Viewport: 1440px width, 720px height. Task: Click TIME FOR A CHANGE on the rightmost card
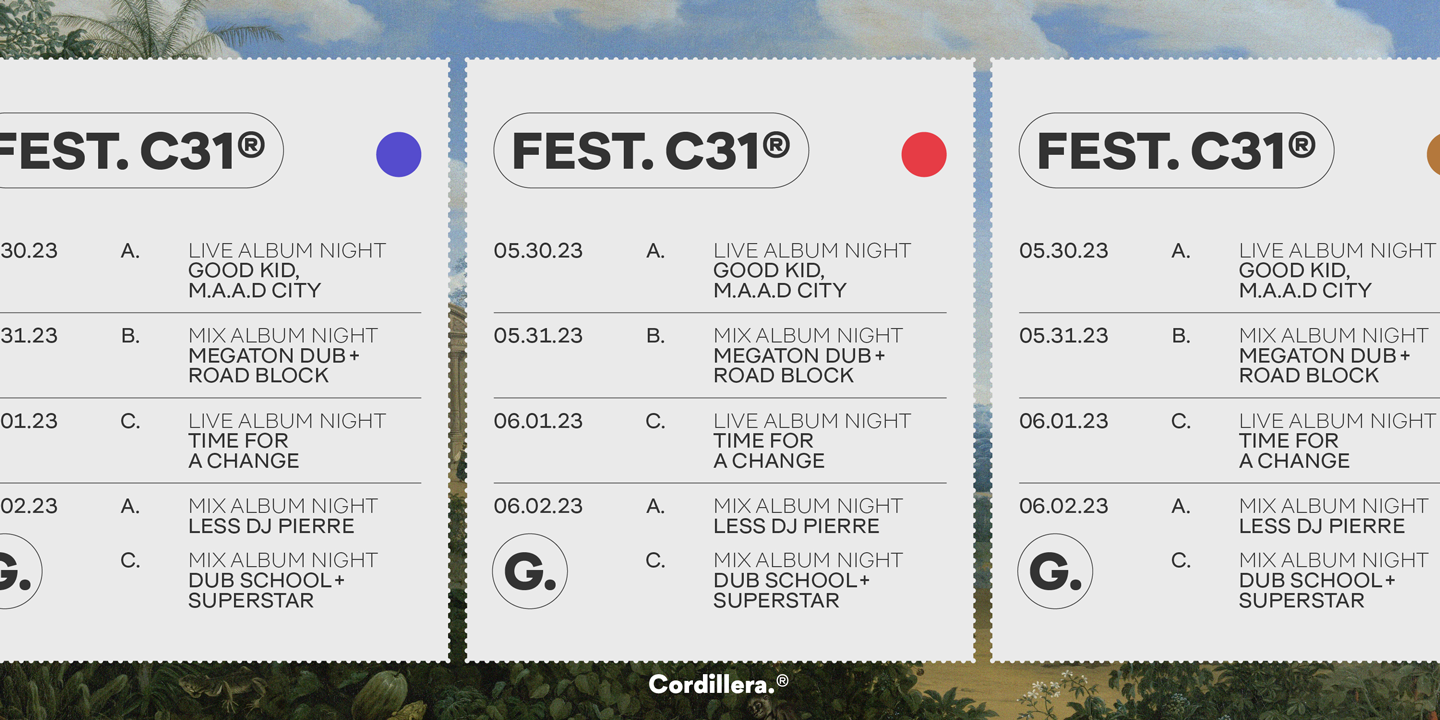pos(1294,451)
